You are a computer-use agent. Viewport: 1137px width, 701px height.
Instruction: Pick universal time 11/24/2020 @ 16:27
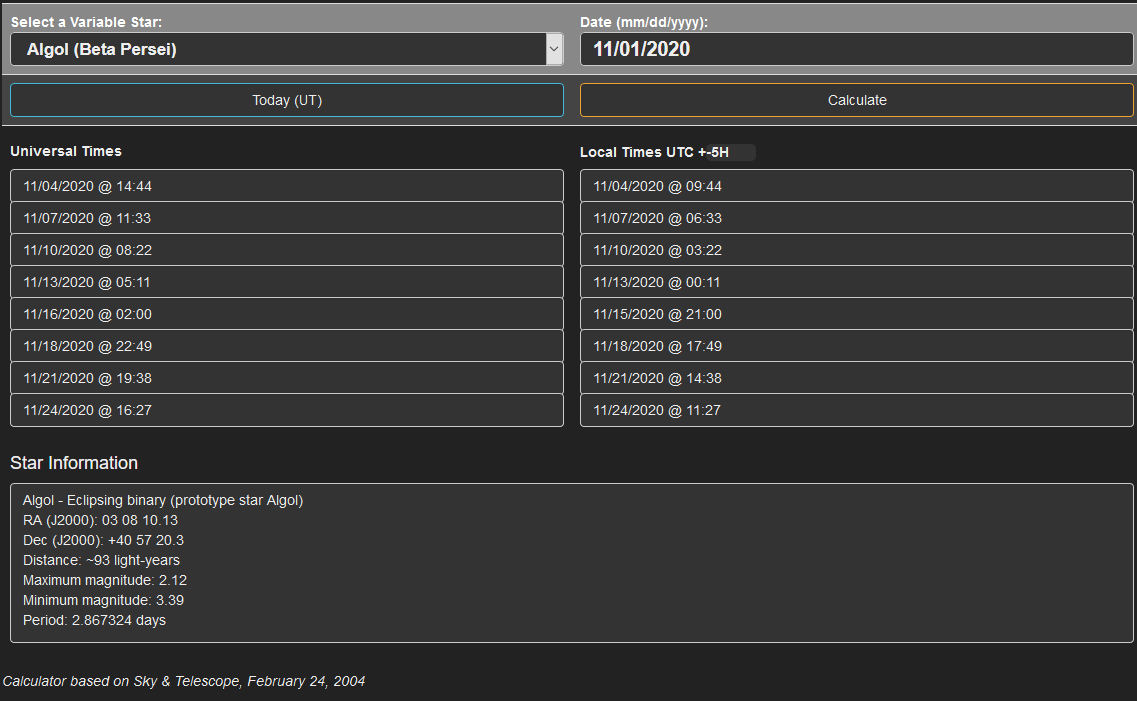click(x=287, y=410)
